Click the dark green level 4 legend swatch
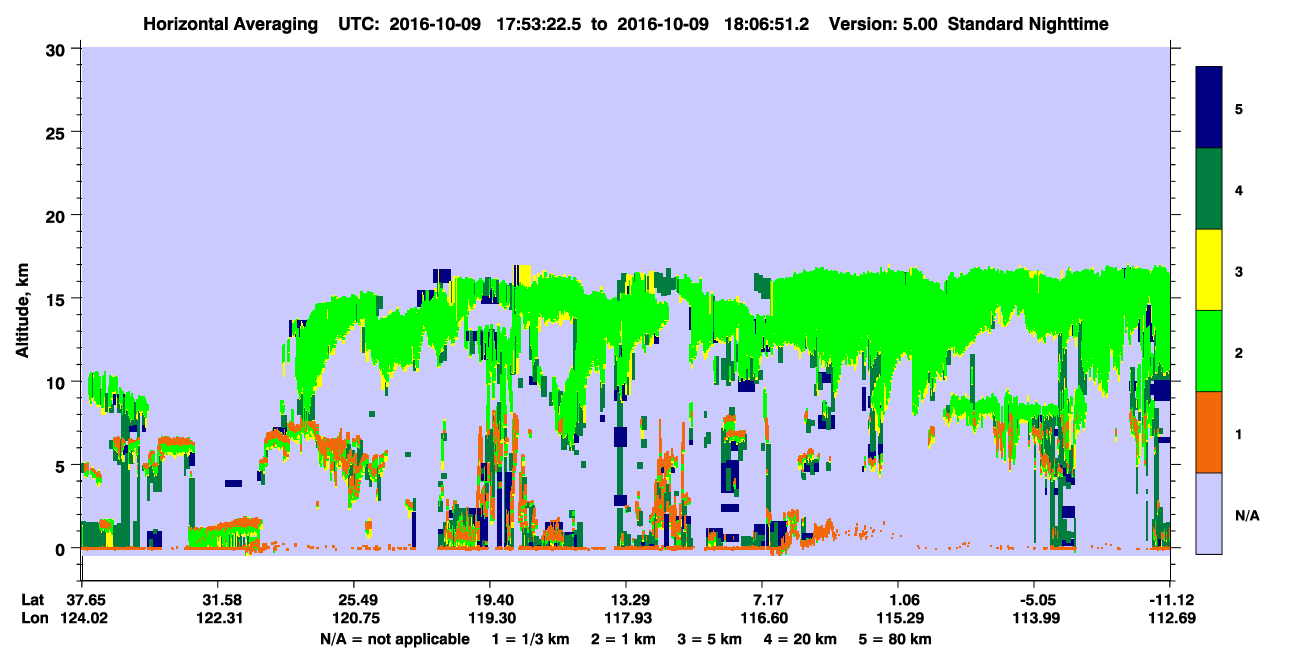The image size is (1300, 667). (x=1210, y=189)
